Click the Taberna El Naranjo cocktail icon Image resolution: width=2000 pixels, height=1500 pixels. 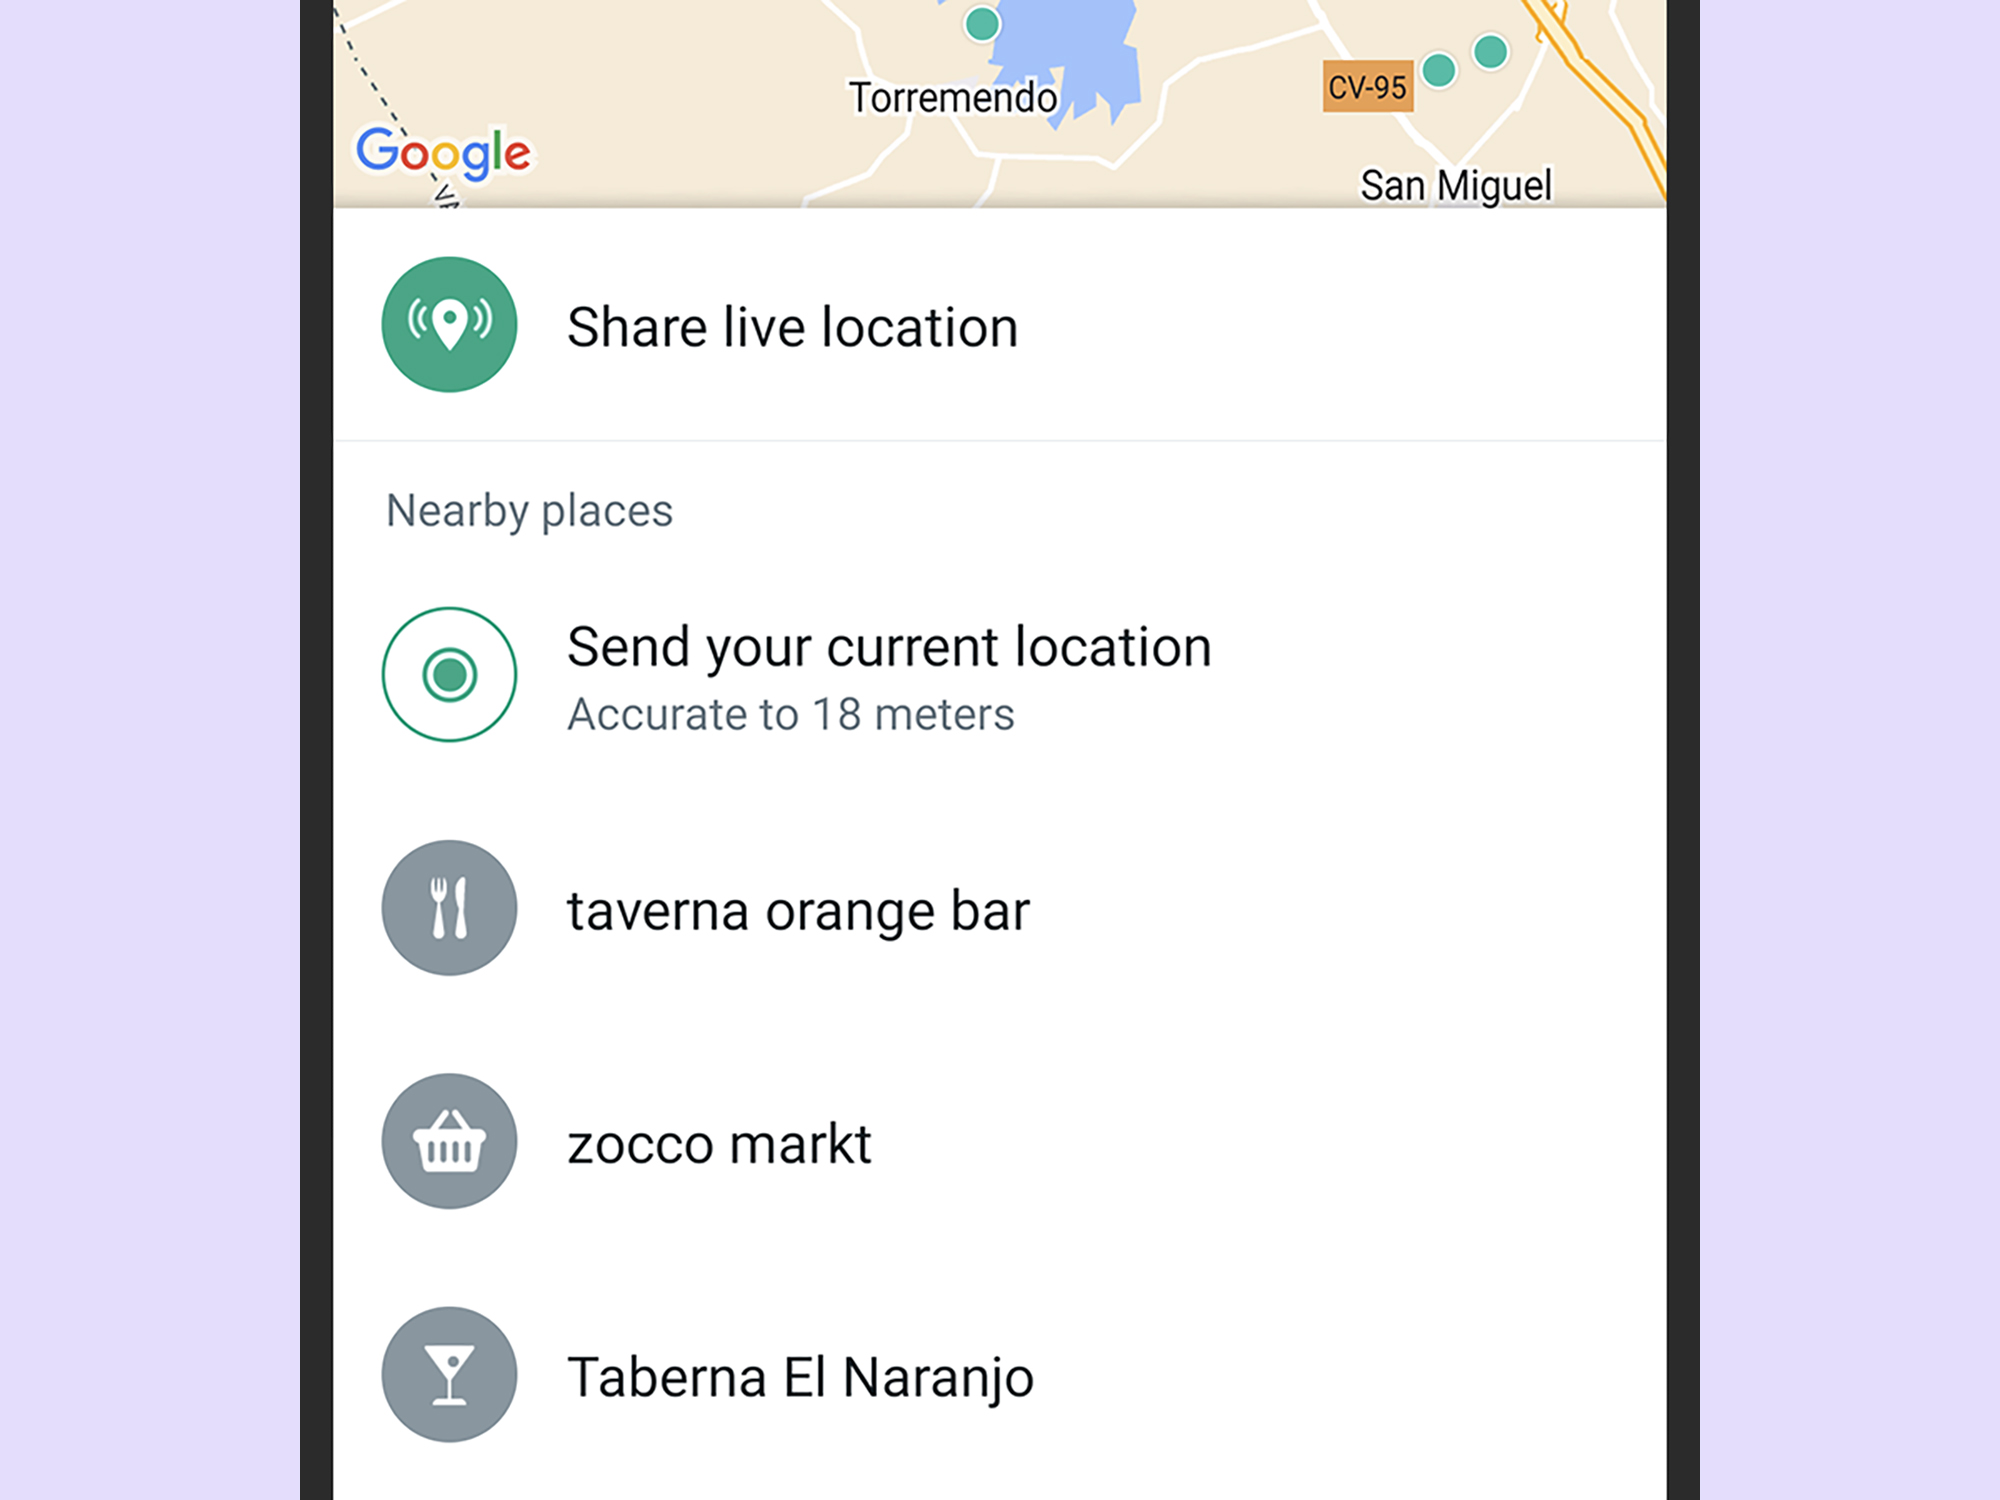tap(449, 1379)
